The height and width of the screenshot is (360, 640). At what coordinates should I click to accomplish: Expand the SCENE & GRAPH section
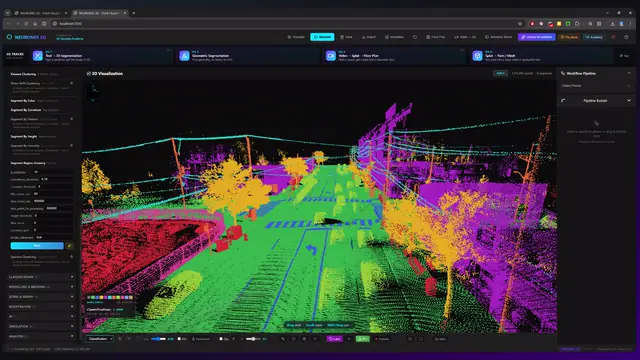[x=40, y=297]
